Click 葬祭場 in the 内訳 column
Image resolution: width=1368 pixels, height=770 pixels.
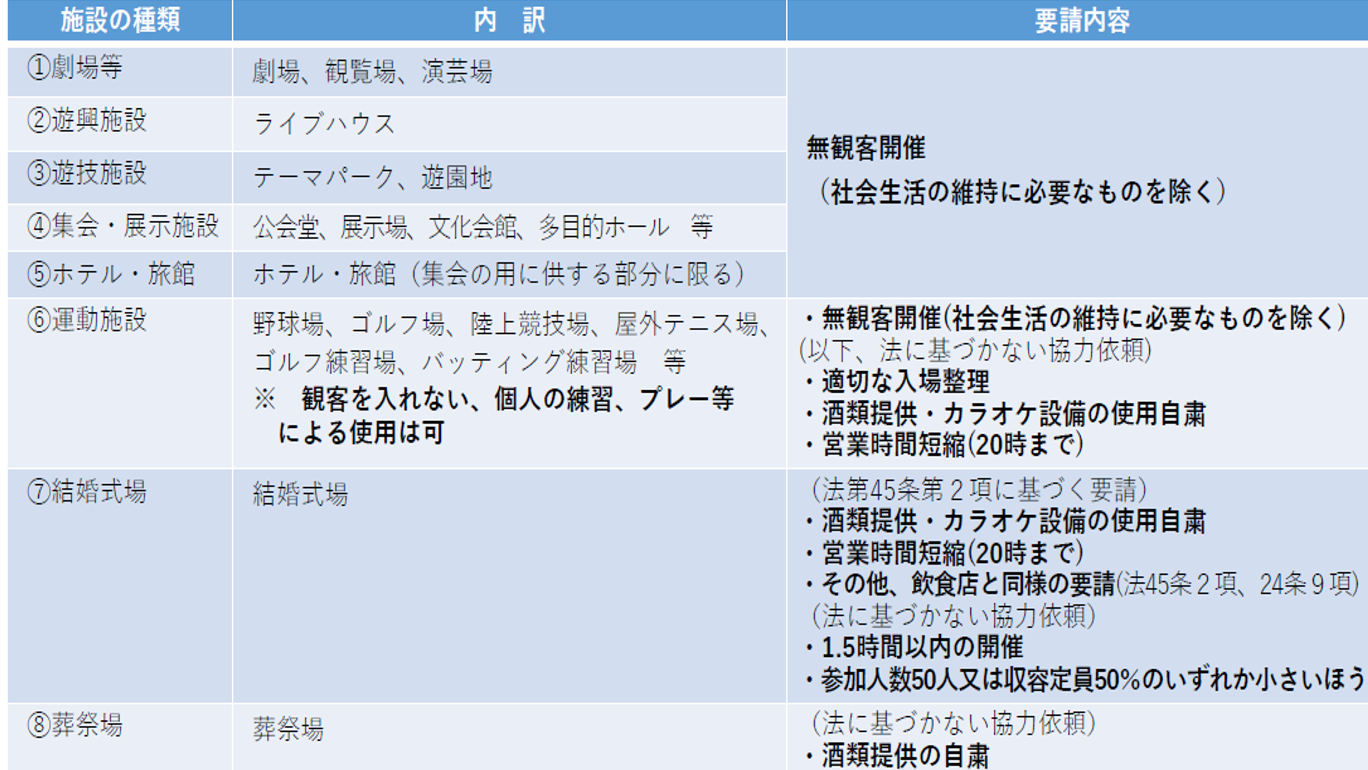click(288, 729)
